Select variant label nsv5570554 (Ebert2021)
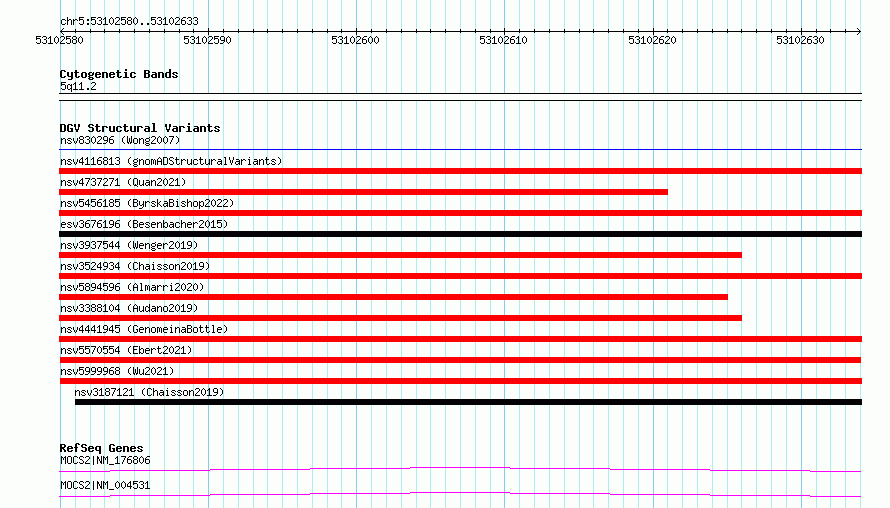 click(x=126, y=350)
